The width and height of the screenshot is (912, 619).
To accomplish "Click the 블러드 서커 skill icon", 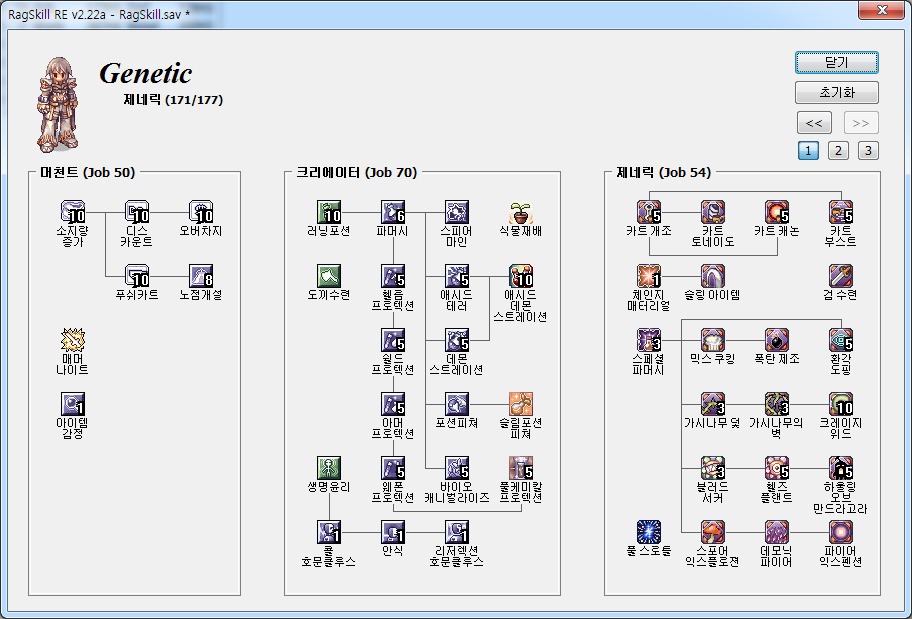I will pyautogui.click(x=712, y=468).
